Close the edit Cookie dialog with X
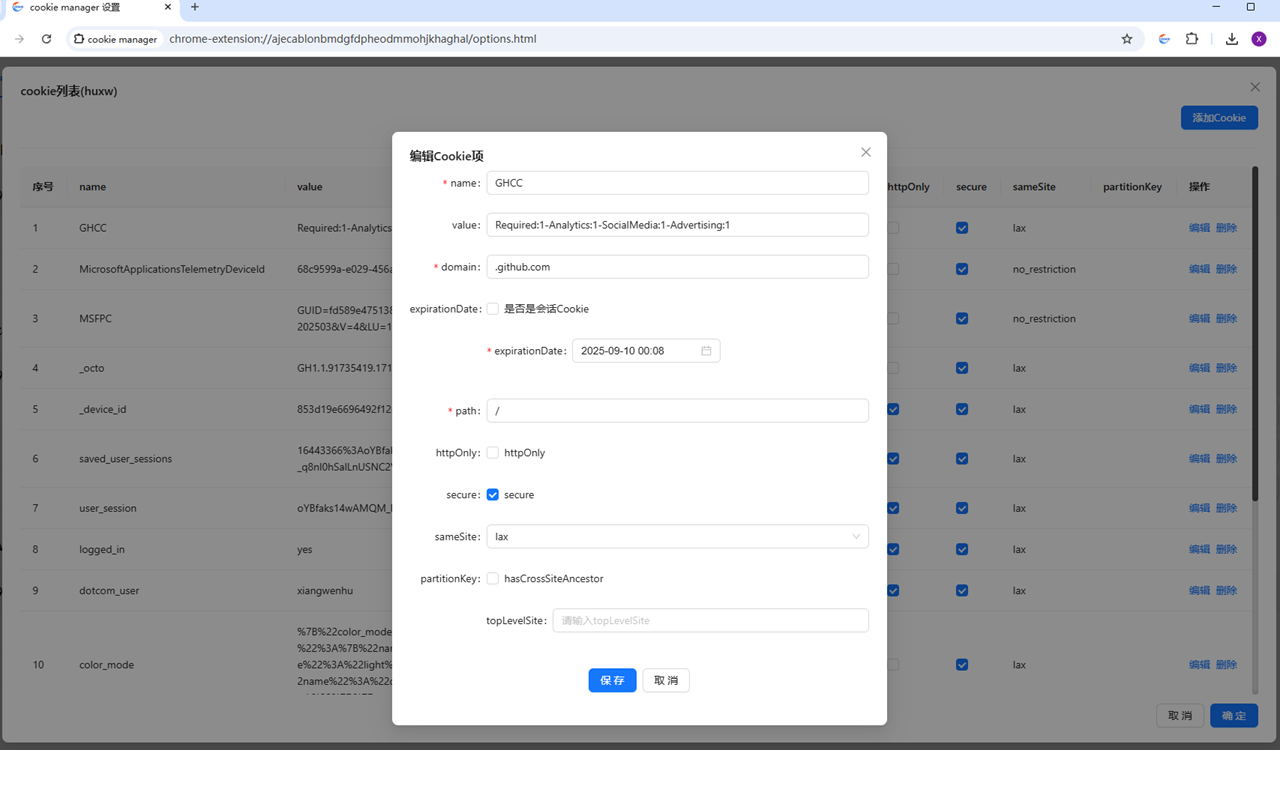 coord(866,152)
